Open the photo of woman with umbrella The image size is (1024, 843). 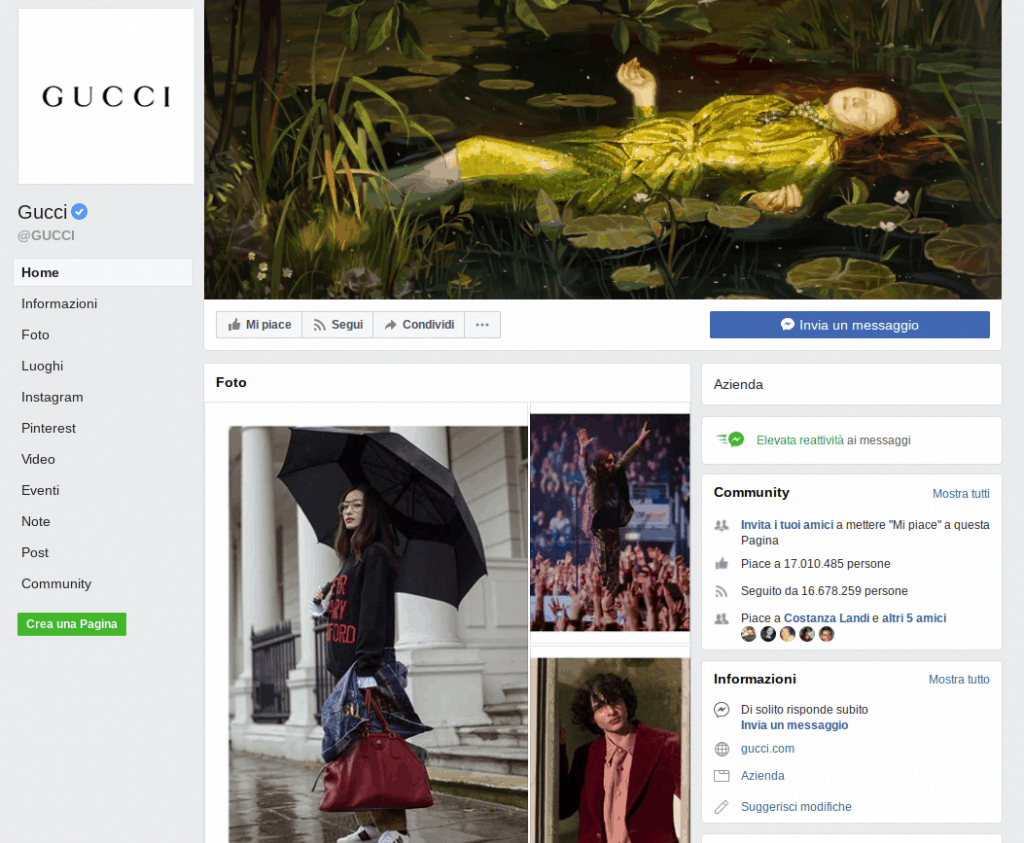click(378, 634)
